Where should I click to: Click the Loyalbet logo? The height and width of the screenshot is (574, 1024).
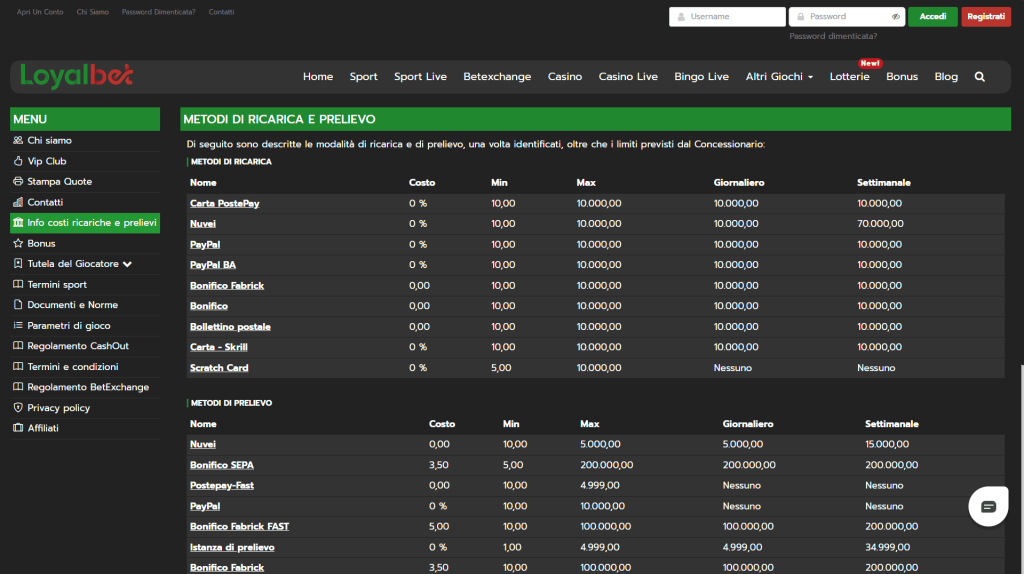(x=76, y=76)
